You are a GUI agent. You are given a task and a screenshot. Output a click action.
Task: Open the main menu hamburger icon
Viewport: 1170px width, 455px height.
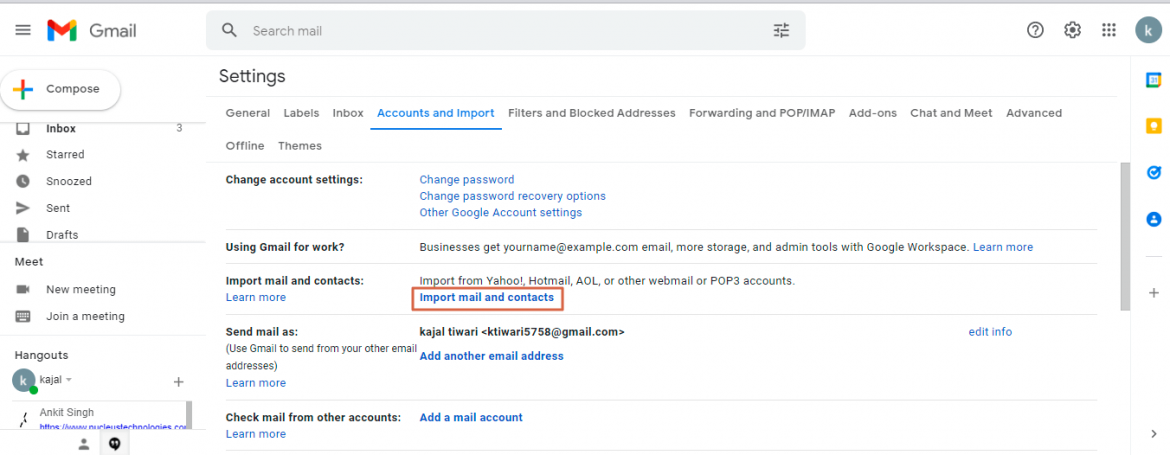coord(23,30)
